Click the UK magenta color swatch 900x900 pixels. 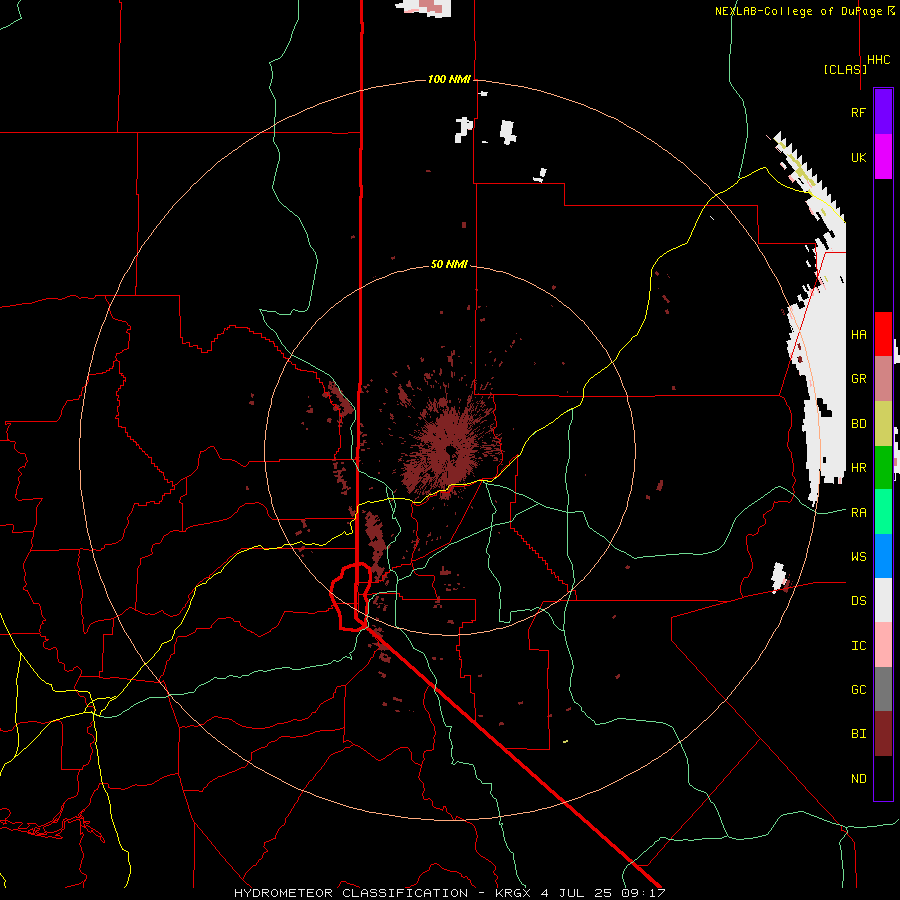coord(883,157)
